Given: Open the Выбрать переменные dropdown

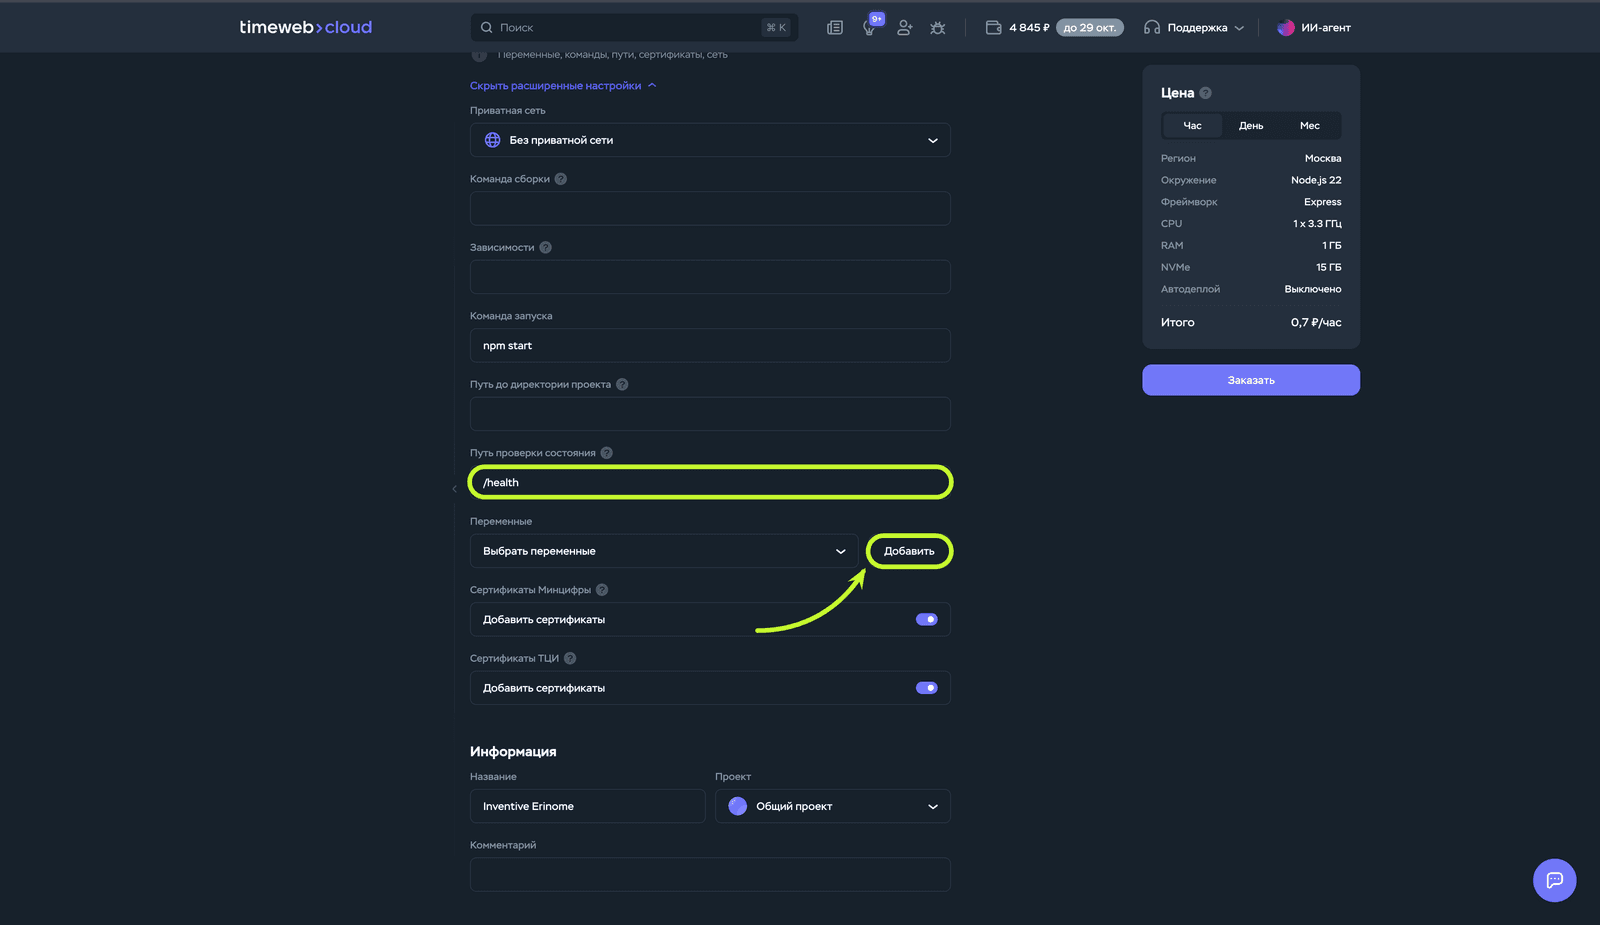Looking at the screenshot, I should coord(664,551).
